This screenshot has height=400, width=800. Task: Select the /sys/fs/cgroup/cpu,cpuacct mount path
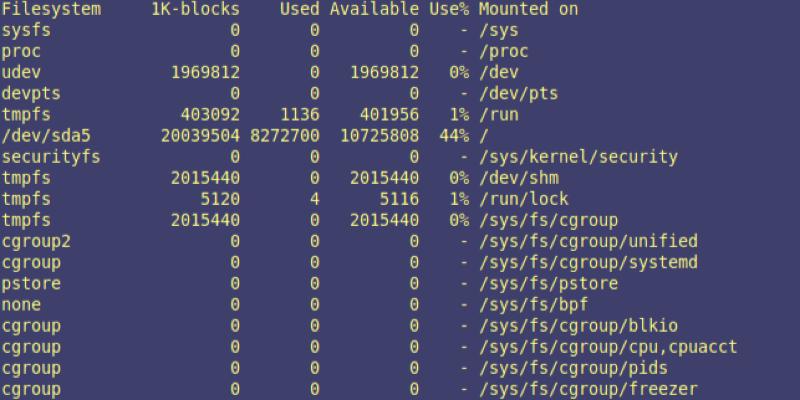pos(608,345)
